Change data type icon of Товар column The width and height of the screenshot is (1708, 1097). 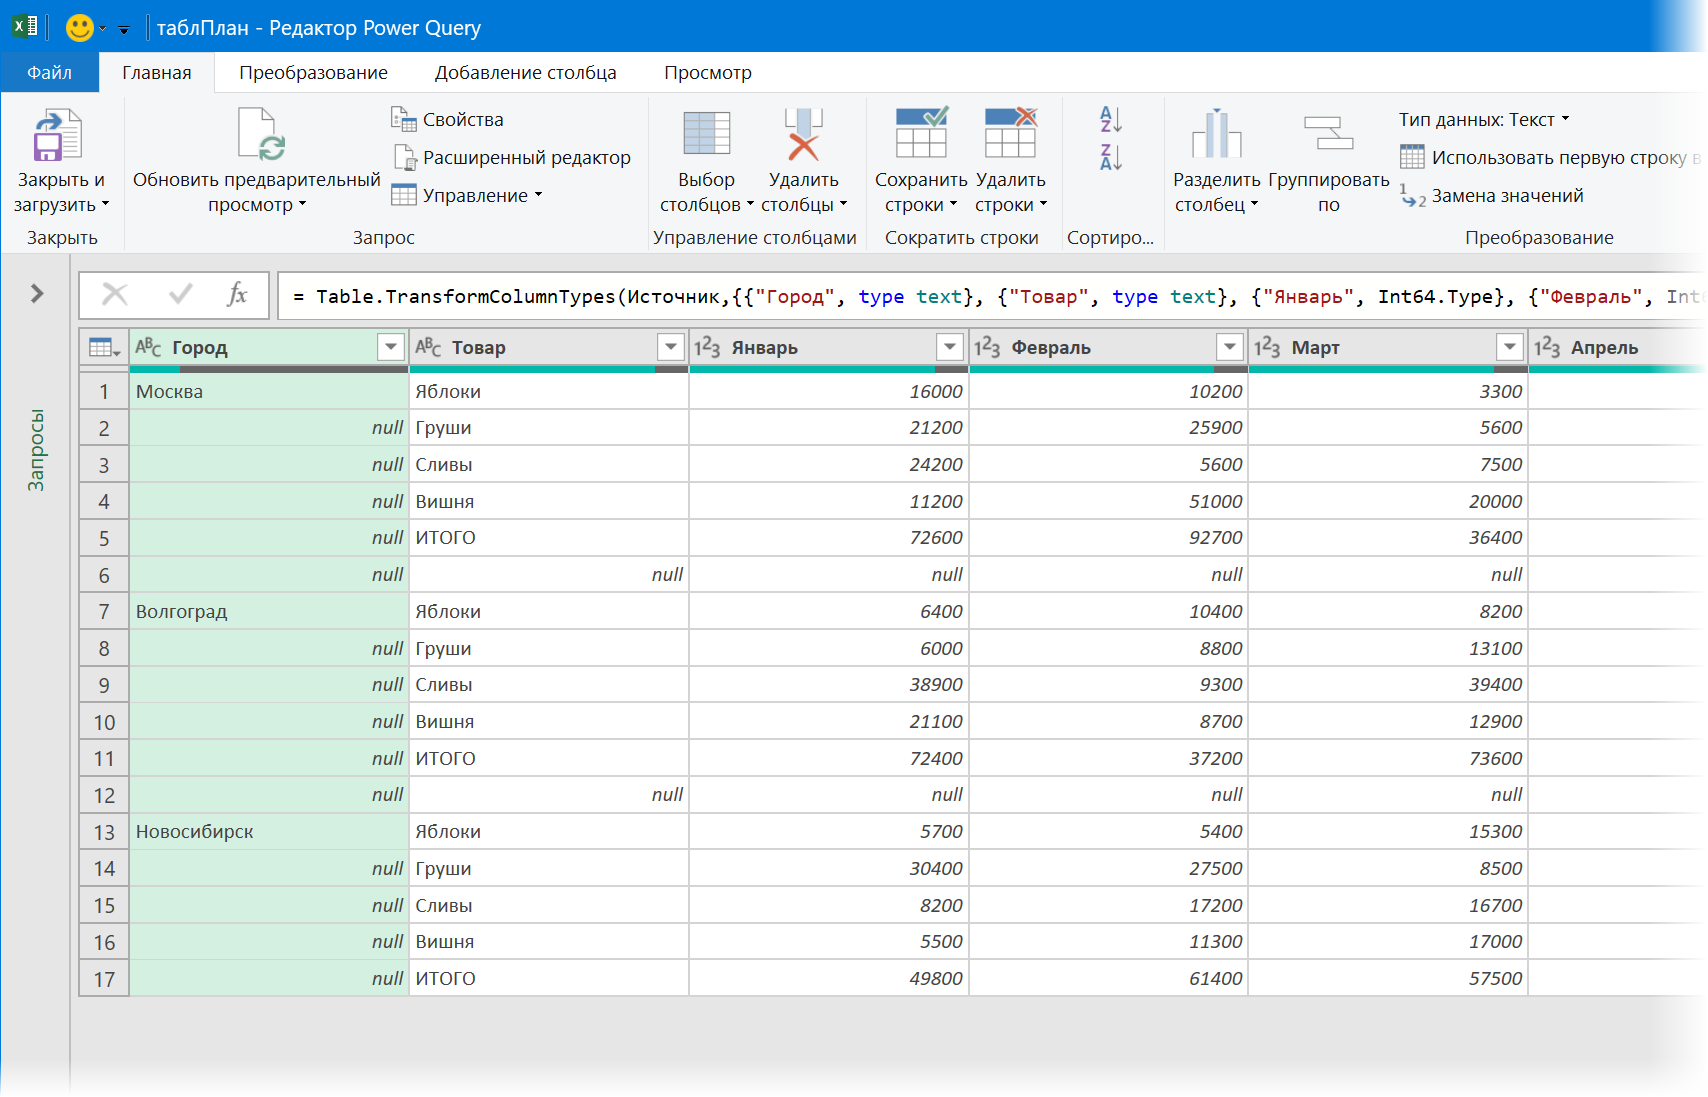pos(428,347)
